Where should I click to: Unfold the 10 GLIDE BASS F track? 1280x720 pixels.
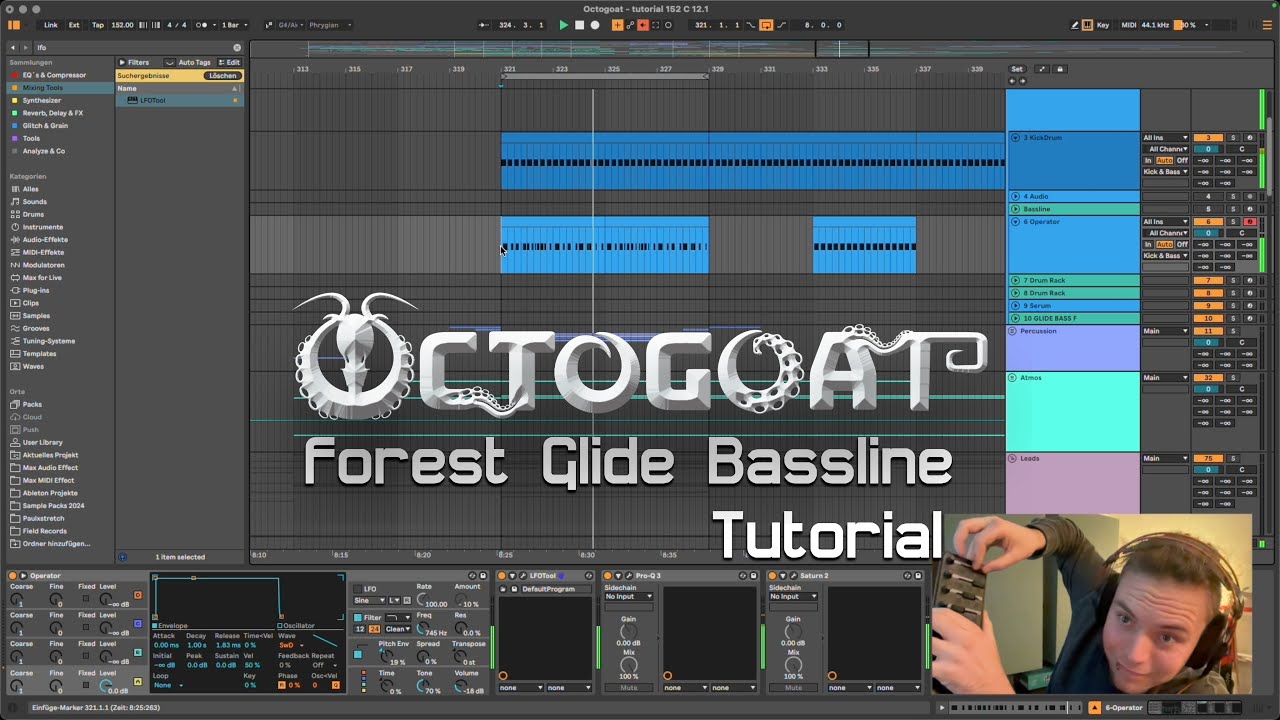1015,318
